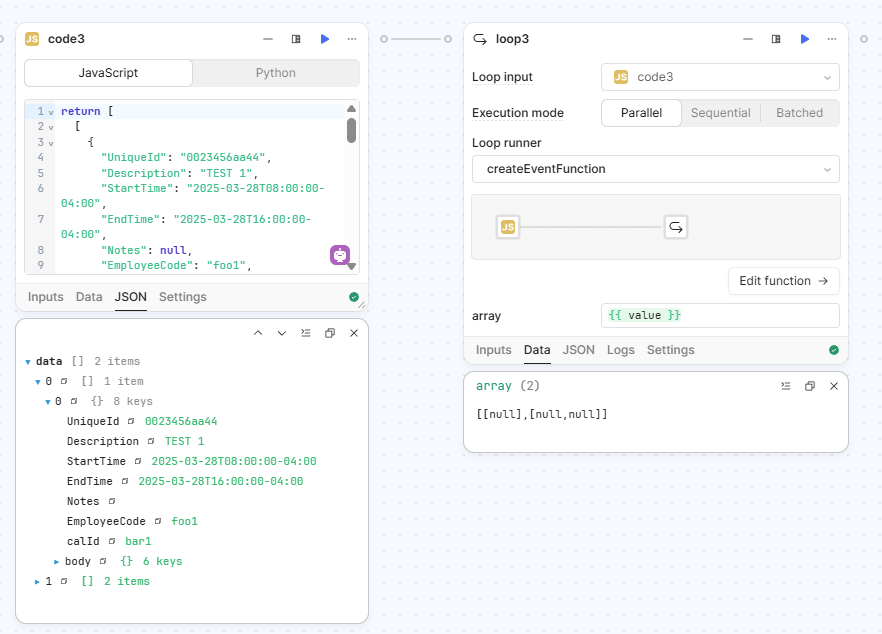
Task: Click the array value input field
Action: pyautogui.click(x=720, y=316)
